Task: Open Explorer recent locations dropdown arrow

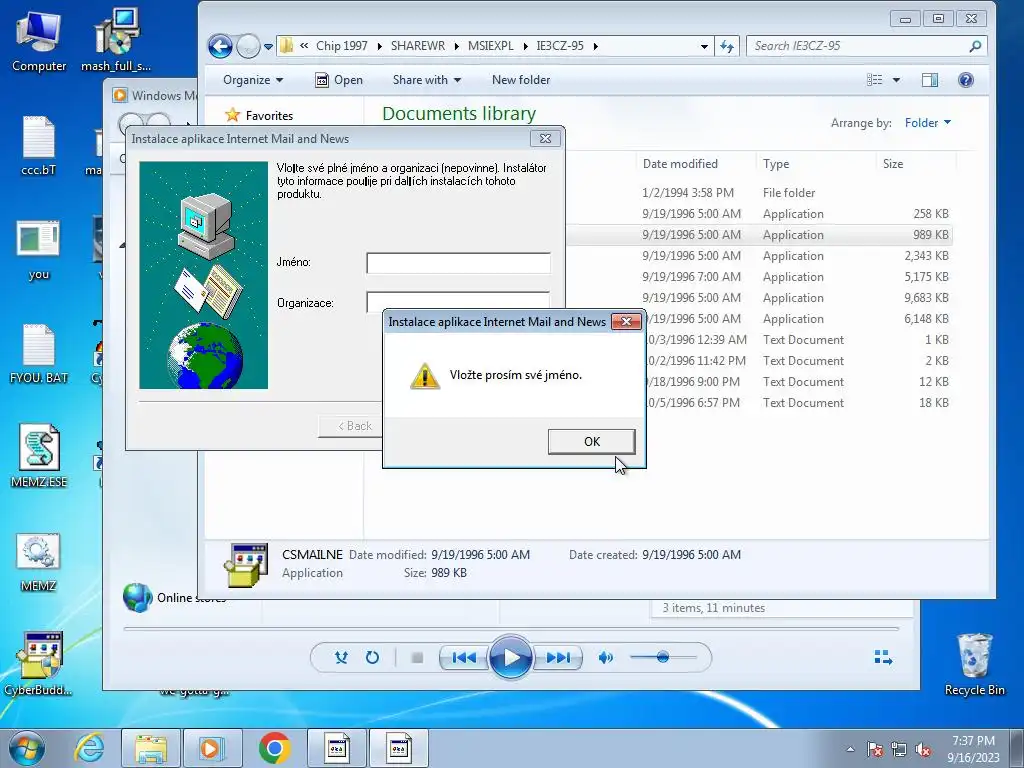Action: point(268,46)
